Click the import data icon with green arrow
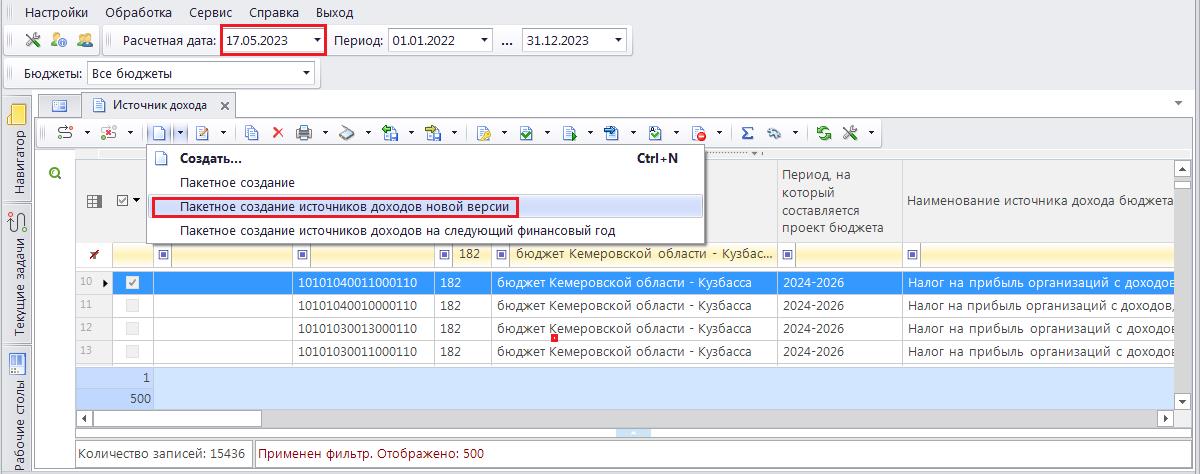This screenshot has height=474, width=1200. coord(391,132)
